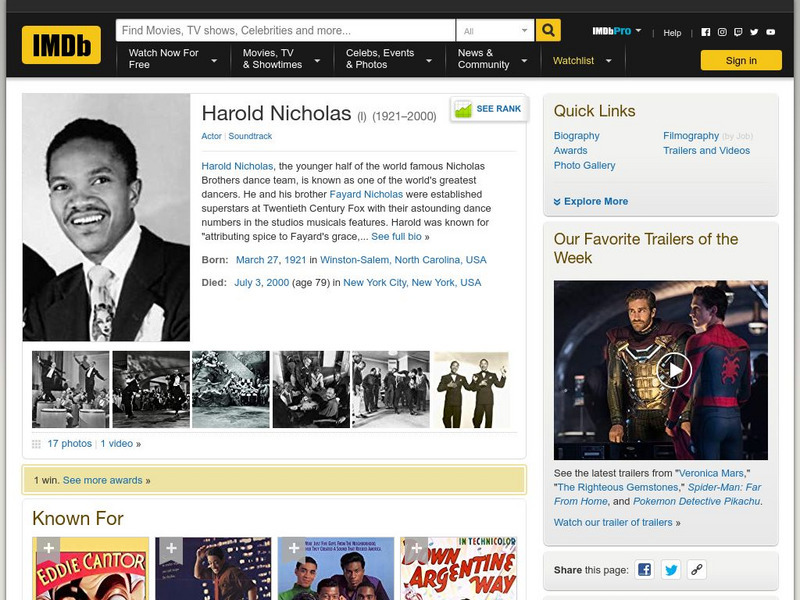800x600 pixels.
Task: Copy the share link icon
Action: point(697,569)
